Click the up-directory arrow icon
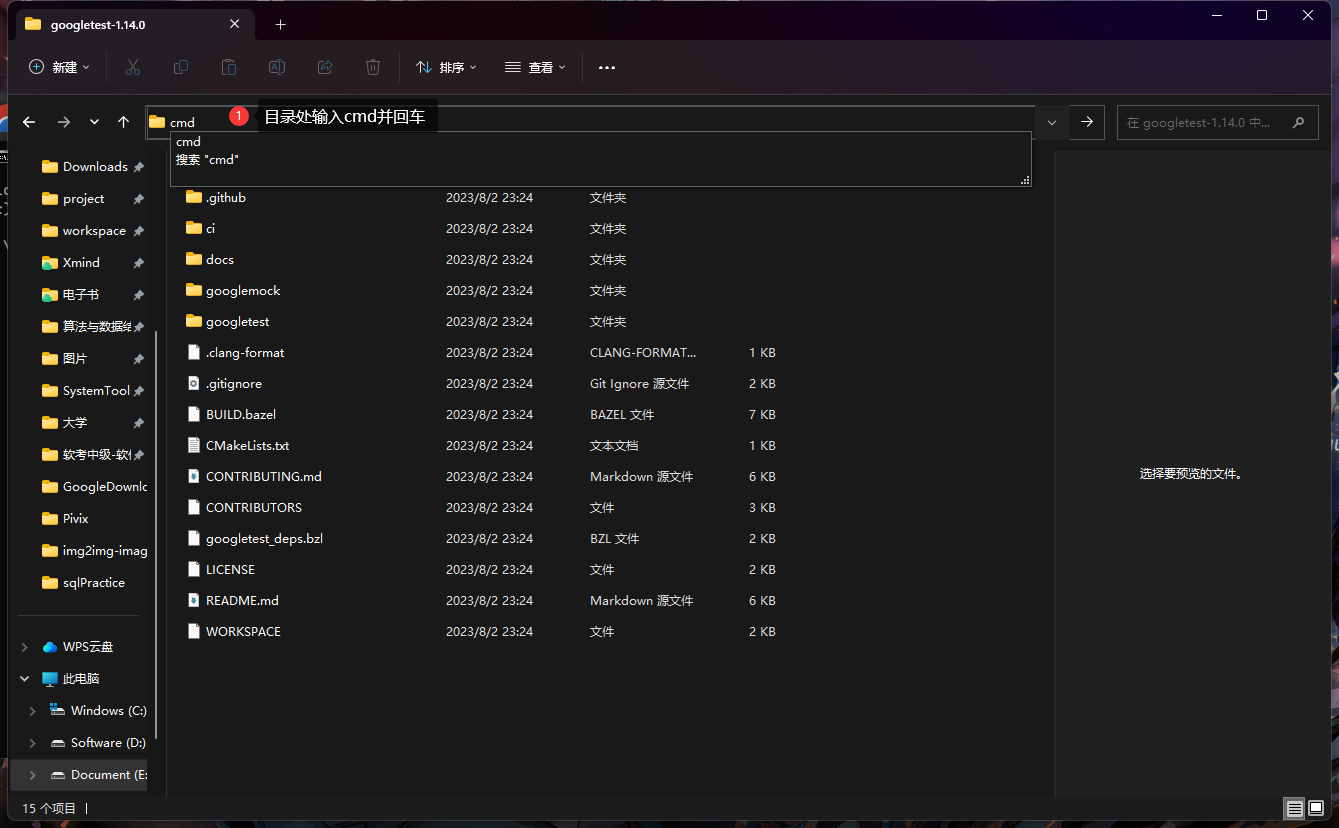 click(123, 122)
